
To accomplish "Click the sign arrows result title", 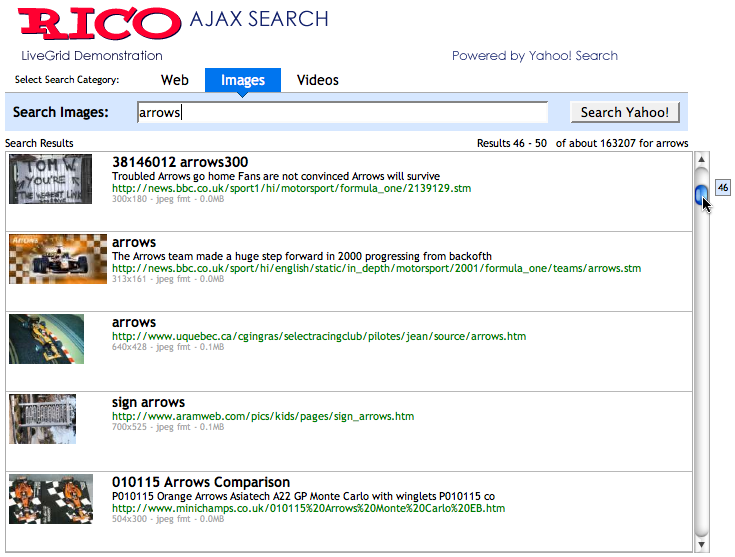I will click(148, 402).
